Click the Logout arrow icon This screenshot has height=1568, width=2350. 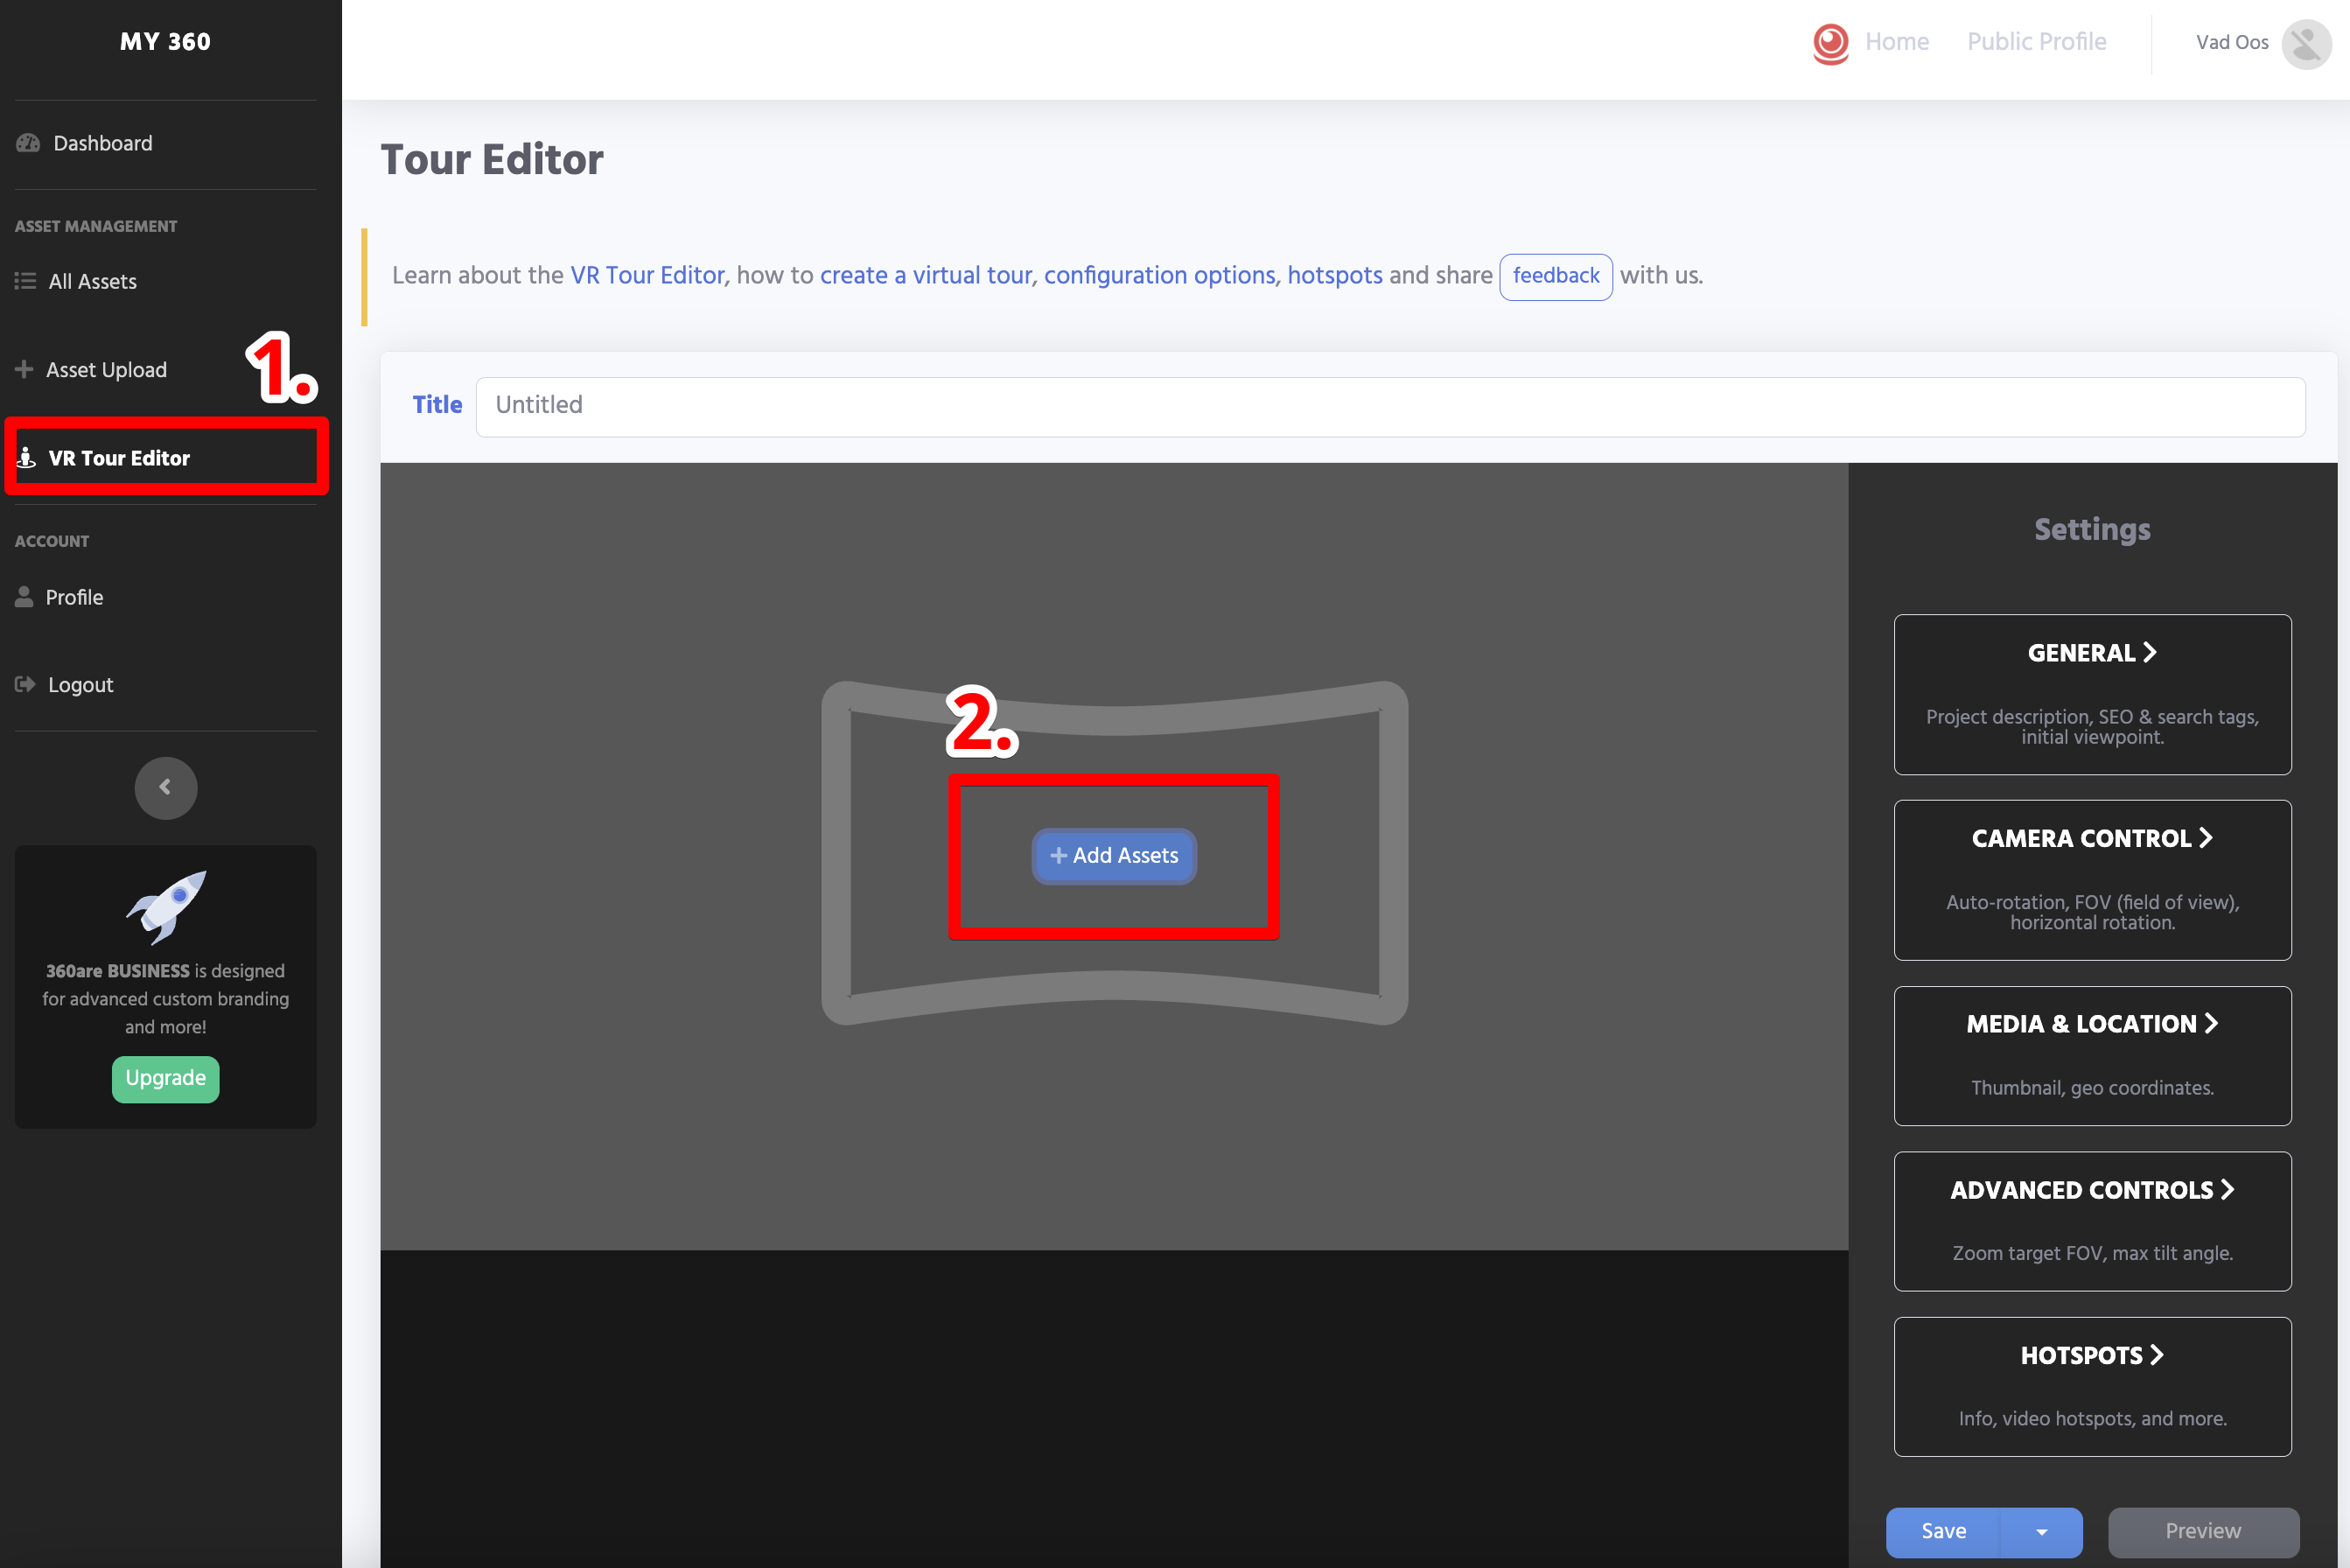25,685
